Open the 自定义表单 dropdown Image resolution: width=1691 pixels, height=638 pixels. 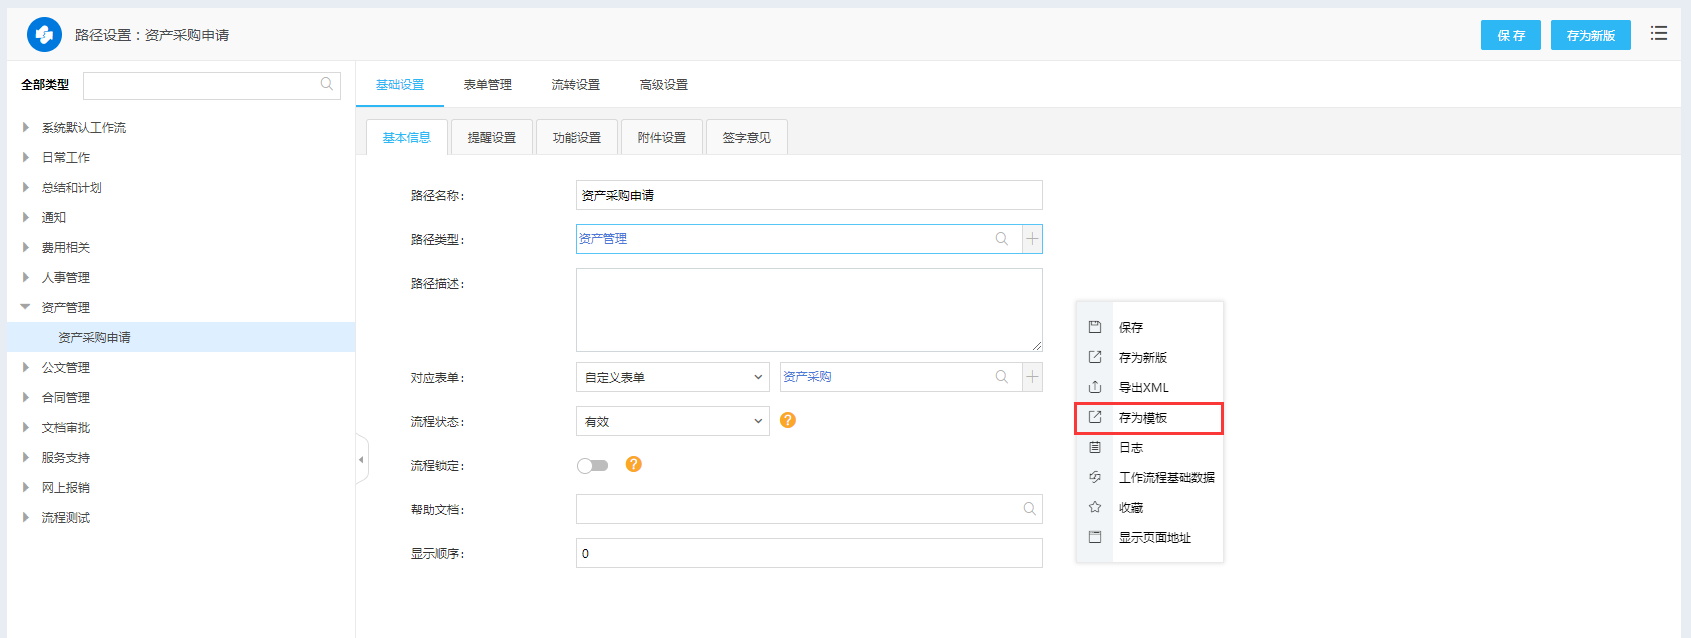[672, 377]
